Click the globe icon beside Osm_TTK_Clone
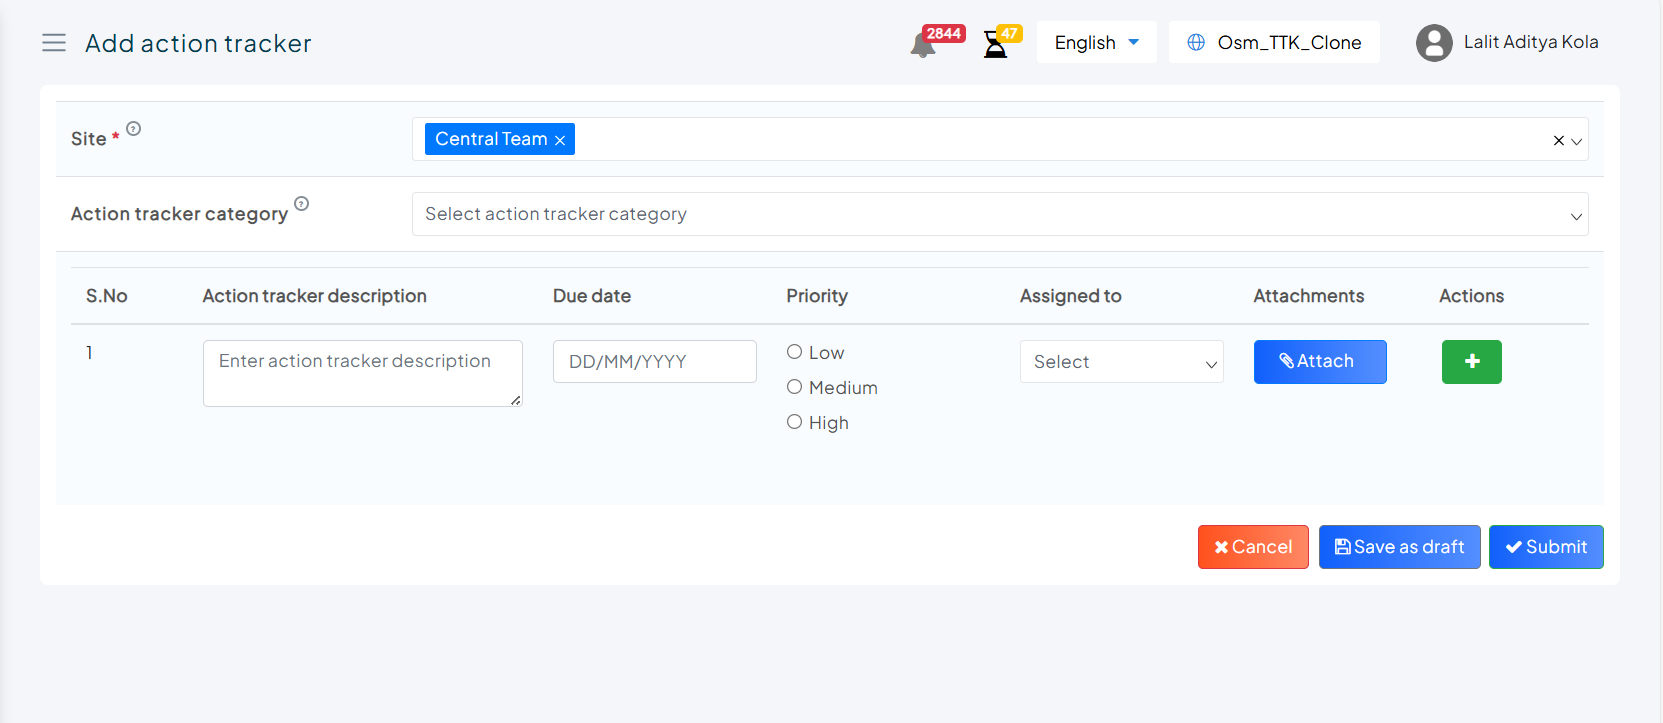The width and height of the screenshot is (1663, 723). click(1196, 43)
